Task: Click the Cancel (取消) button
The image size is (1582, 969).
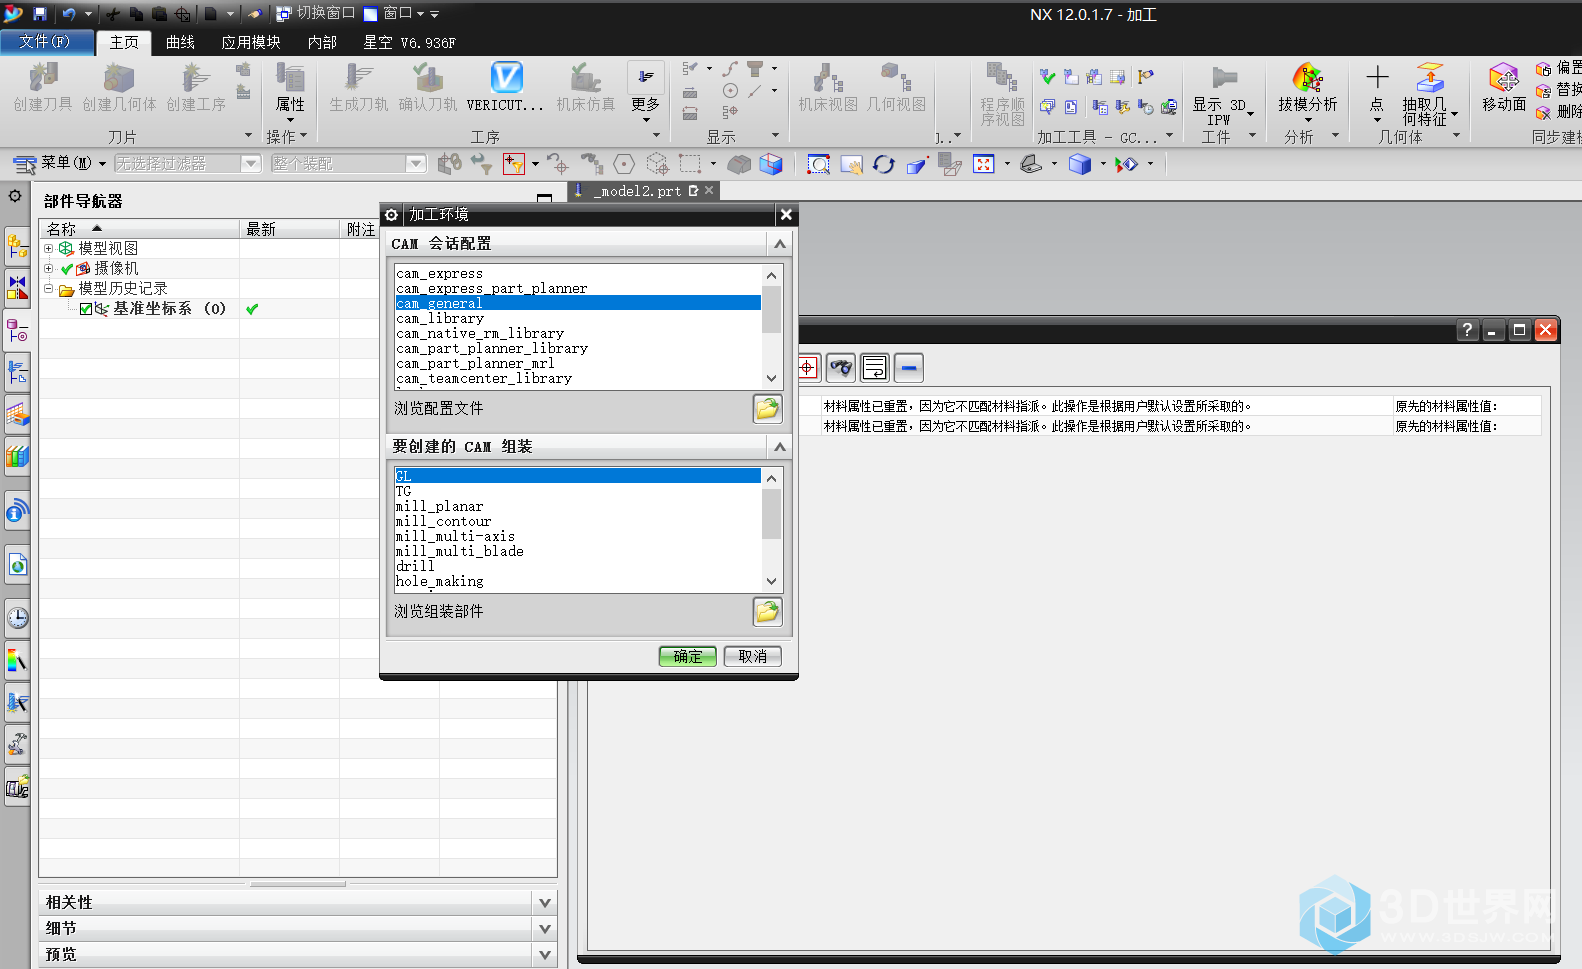Action: (753, 656)
